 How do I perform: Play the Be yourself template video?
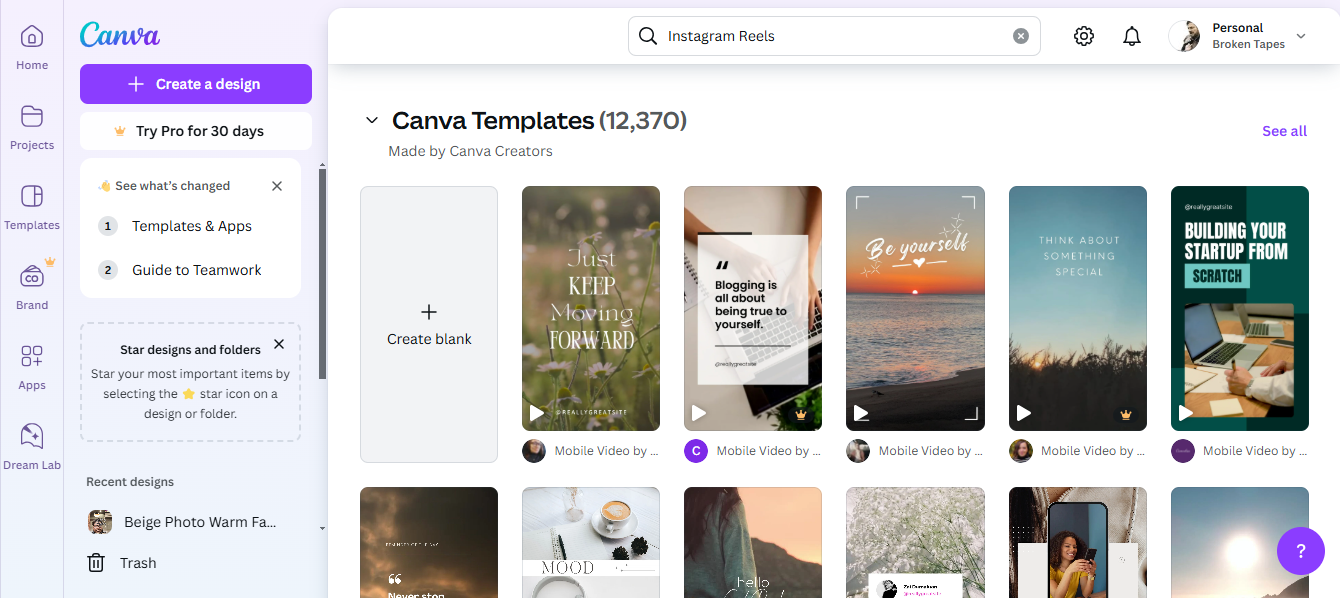(x=861, y=413)
